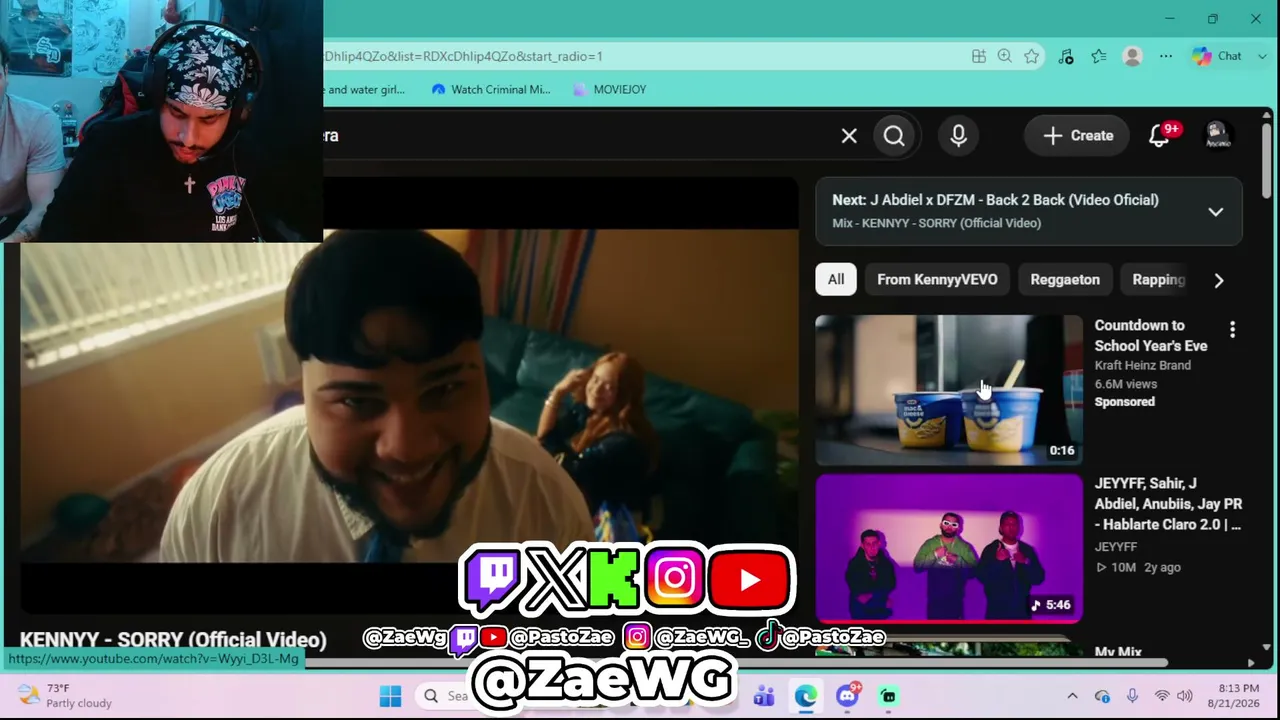Open Microsoft Edge from the taskbar
The image size is (1280, 720).
pyautogui.click(x=805, y=696)
